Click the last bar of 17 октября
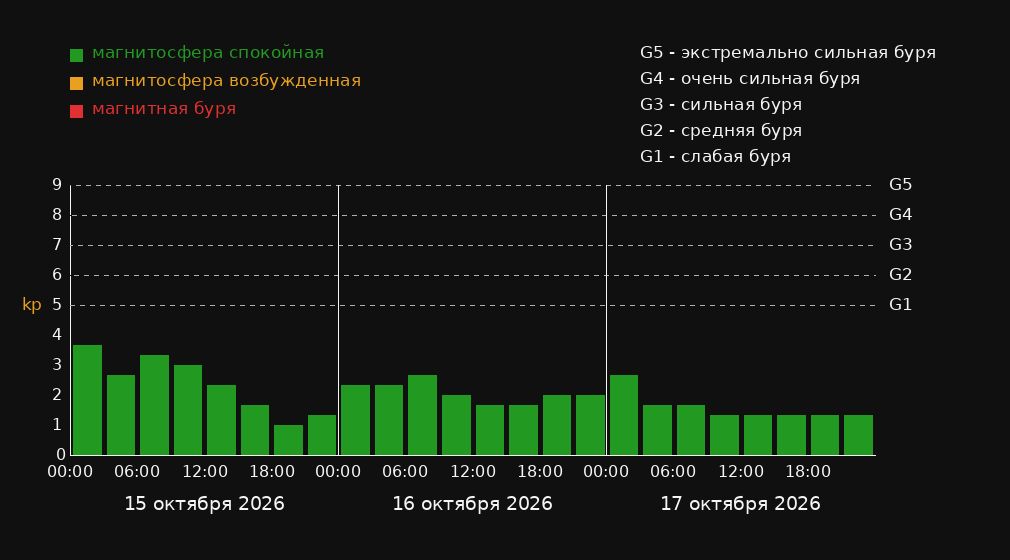This screenshot has width=1010, height=560. (858, 435)
